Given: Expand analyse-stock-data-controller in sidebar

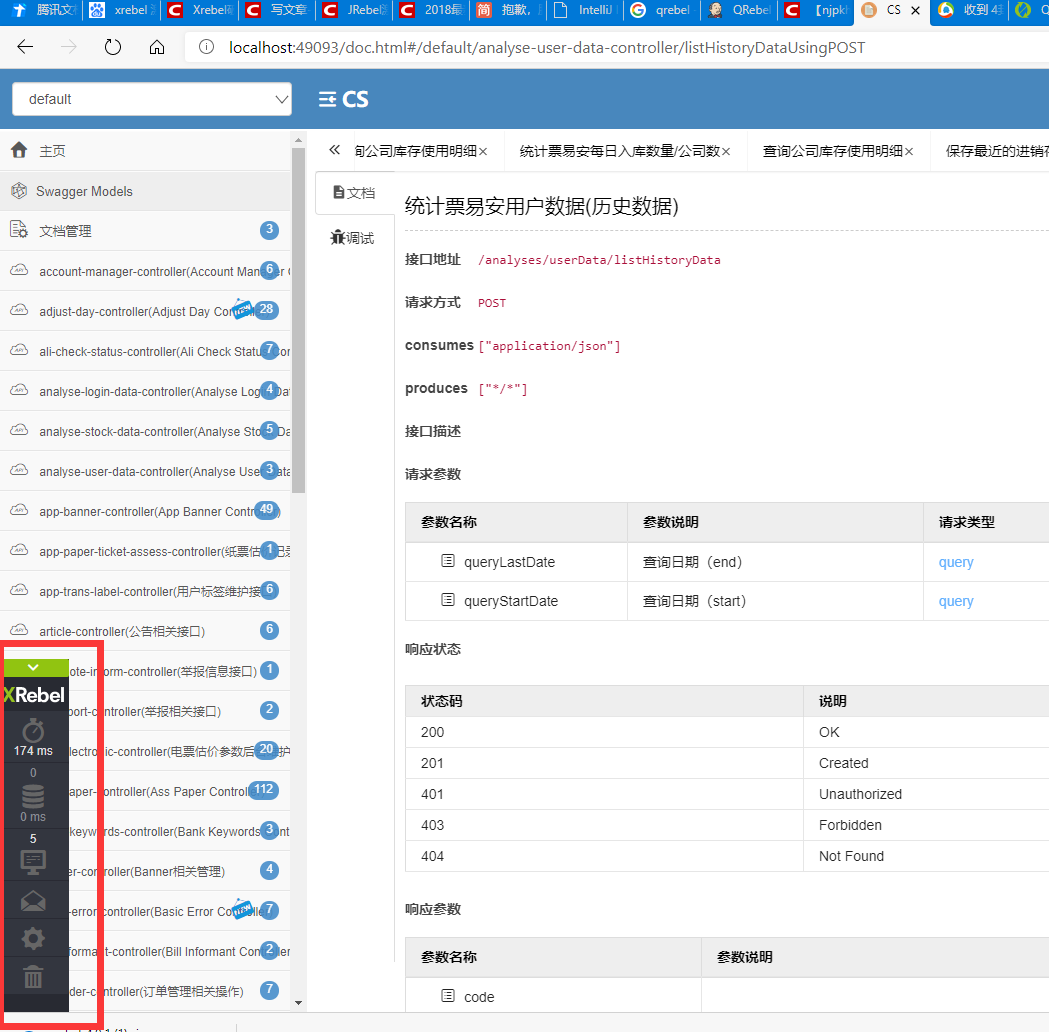Looking at the screenshot, I should [x=146, y=431].
